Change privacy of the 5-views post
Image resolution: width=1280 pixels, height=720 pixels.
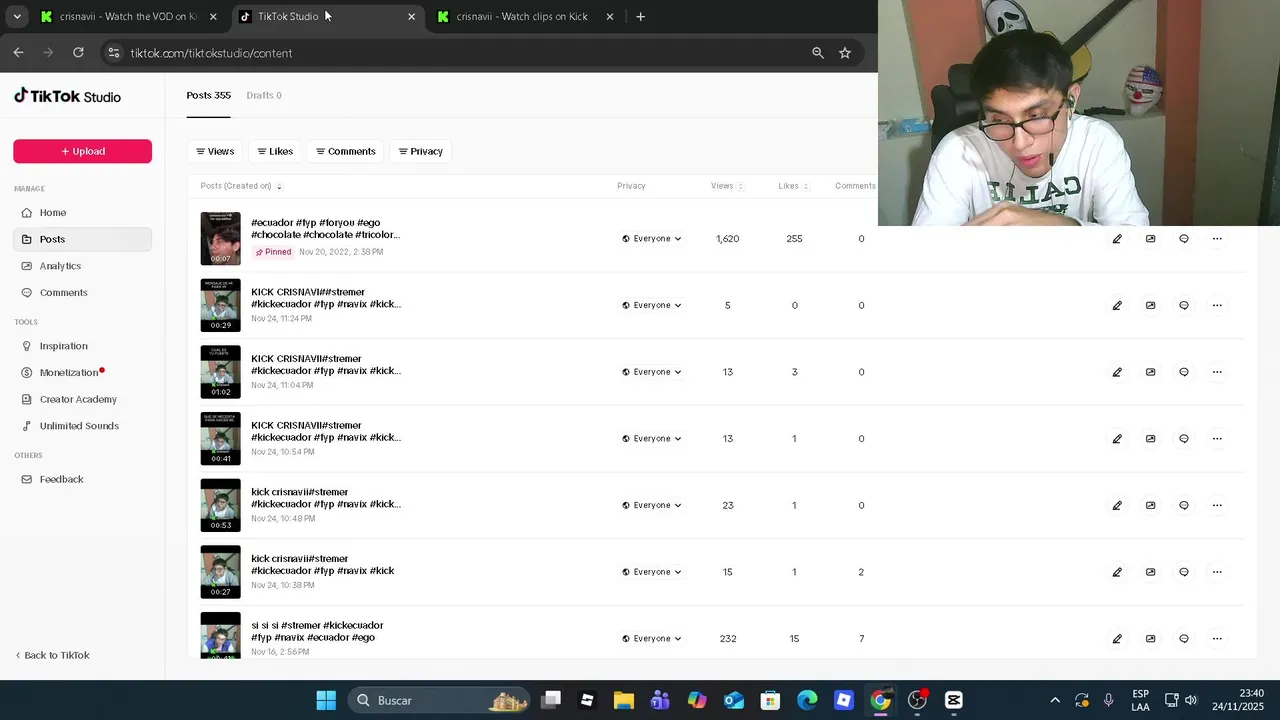point(652,305)
